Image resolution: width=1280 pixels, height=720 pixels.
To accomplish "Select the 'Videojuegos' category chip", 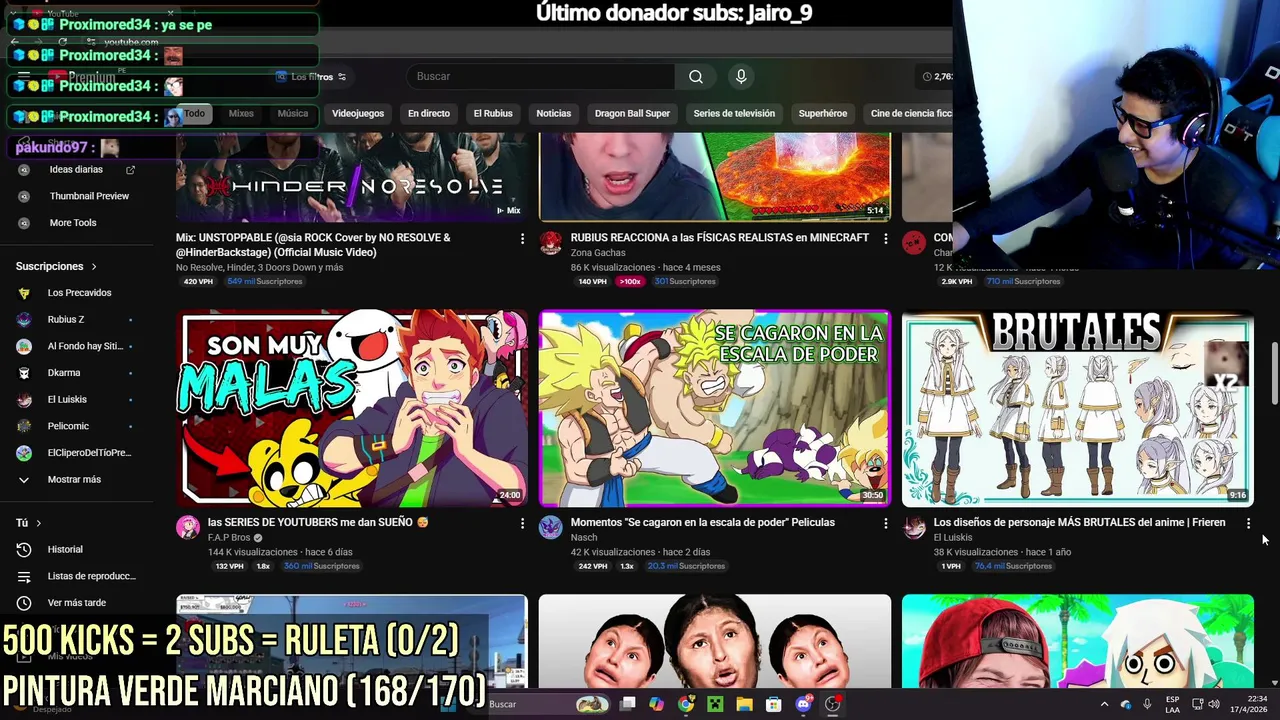I will pos(358,114).
